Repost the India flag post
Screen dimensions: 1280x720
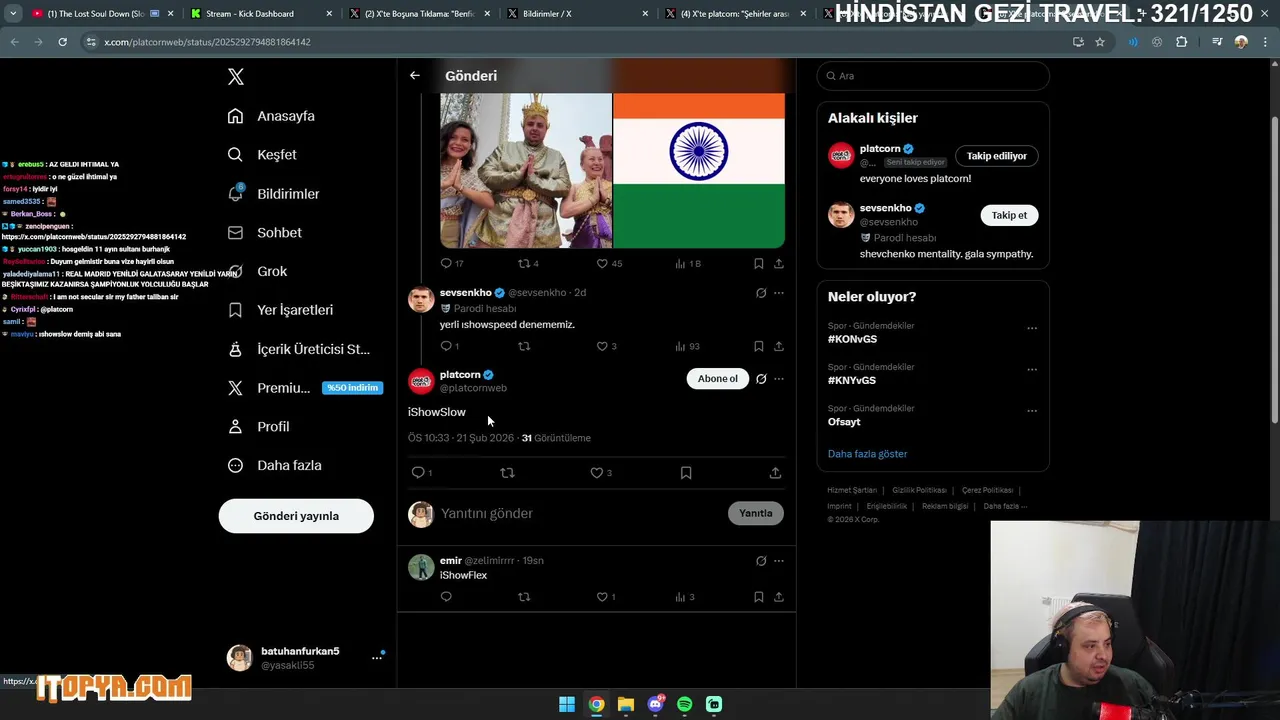pos(523,264)
